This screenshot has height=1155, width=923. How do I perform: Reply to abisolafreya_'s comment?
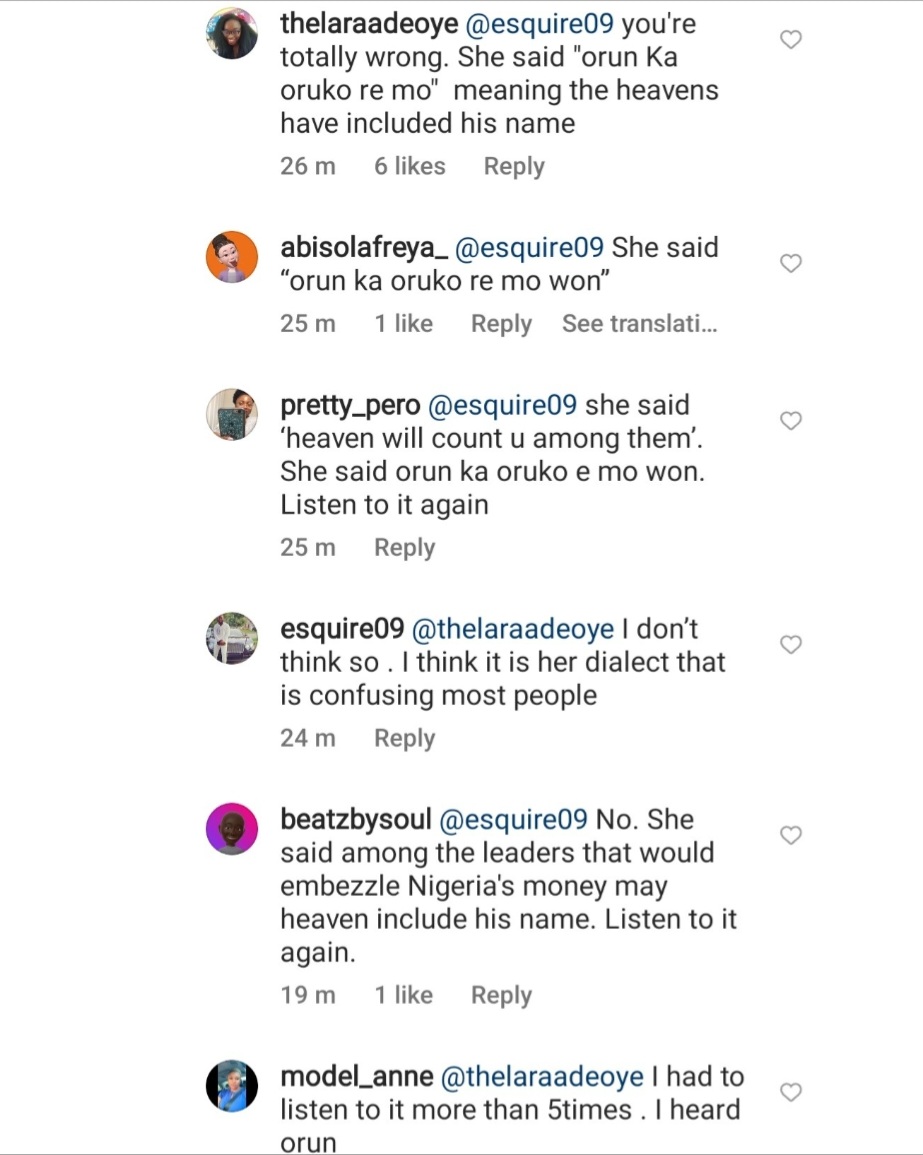tap(501, 324)
